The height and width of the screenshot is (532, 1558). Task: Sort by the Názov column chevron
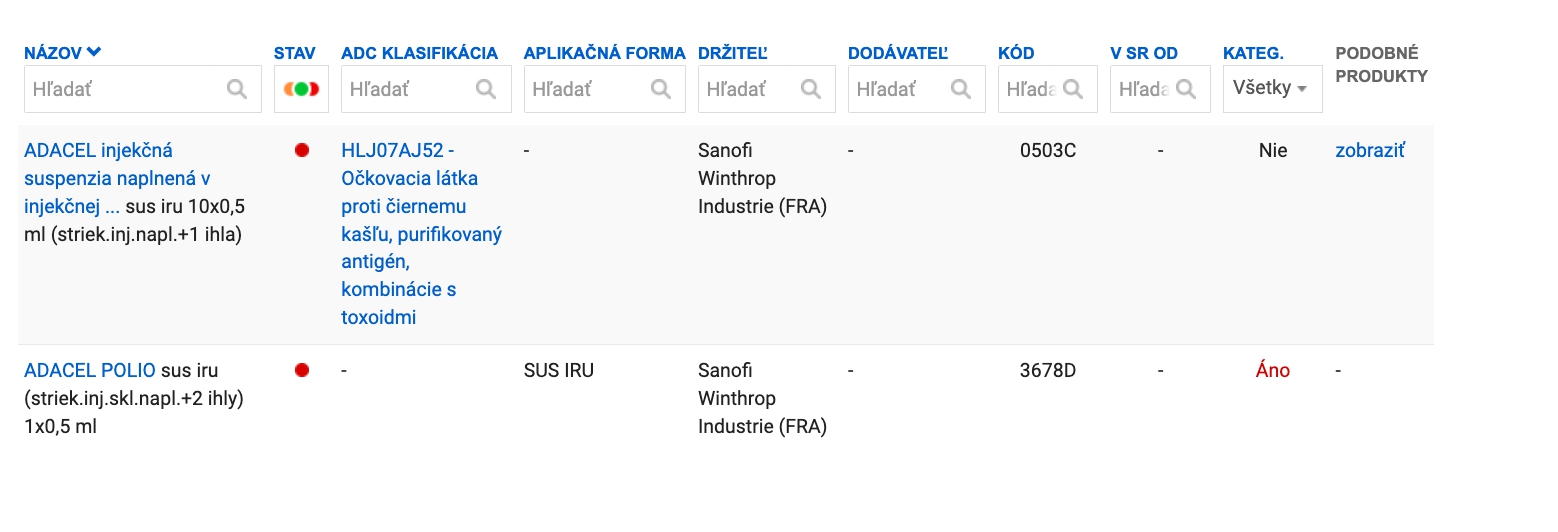tap(94, 53)
